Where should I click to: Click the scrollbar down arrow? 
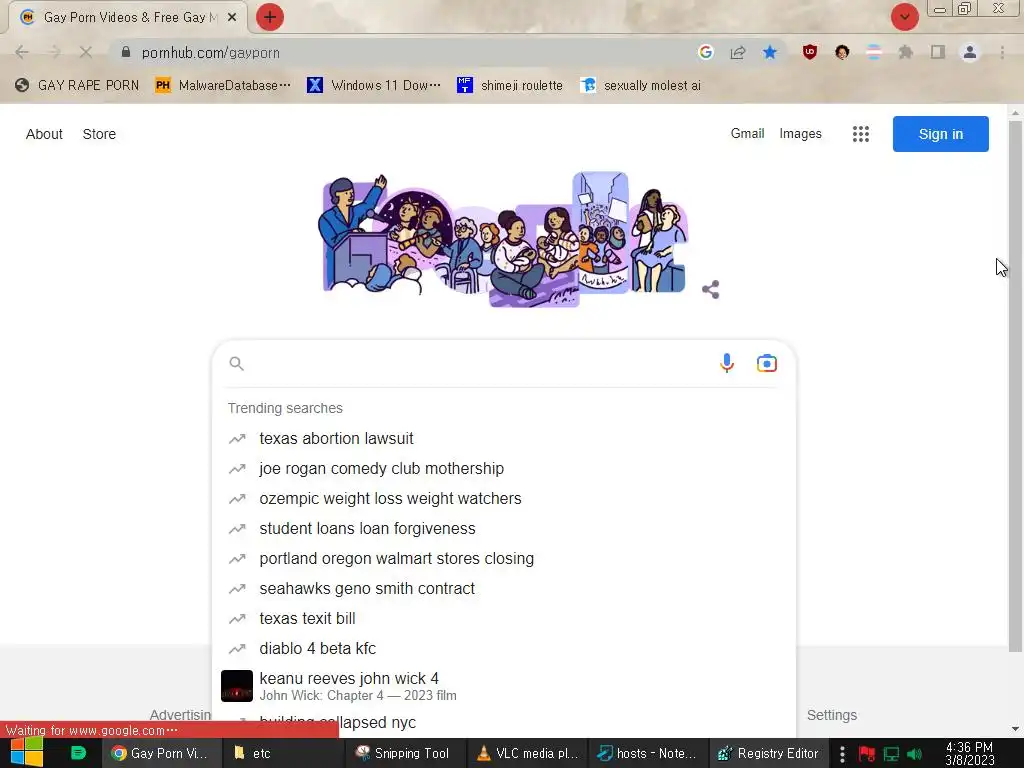tap(1015, 729)
